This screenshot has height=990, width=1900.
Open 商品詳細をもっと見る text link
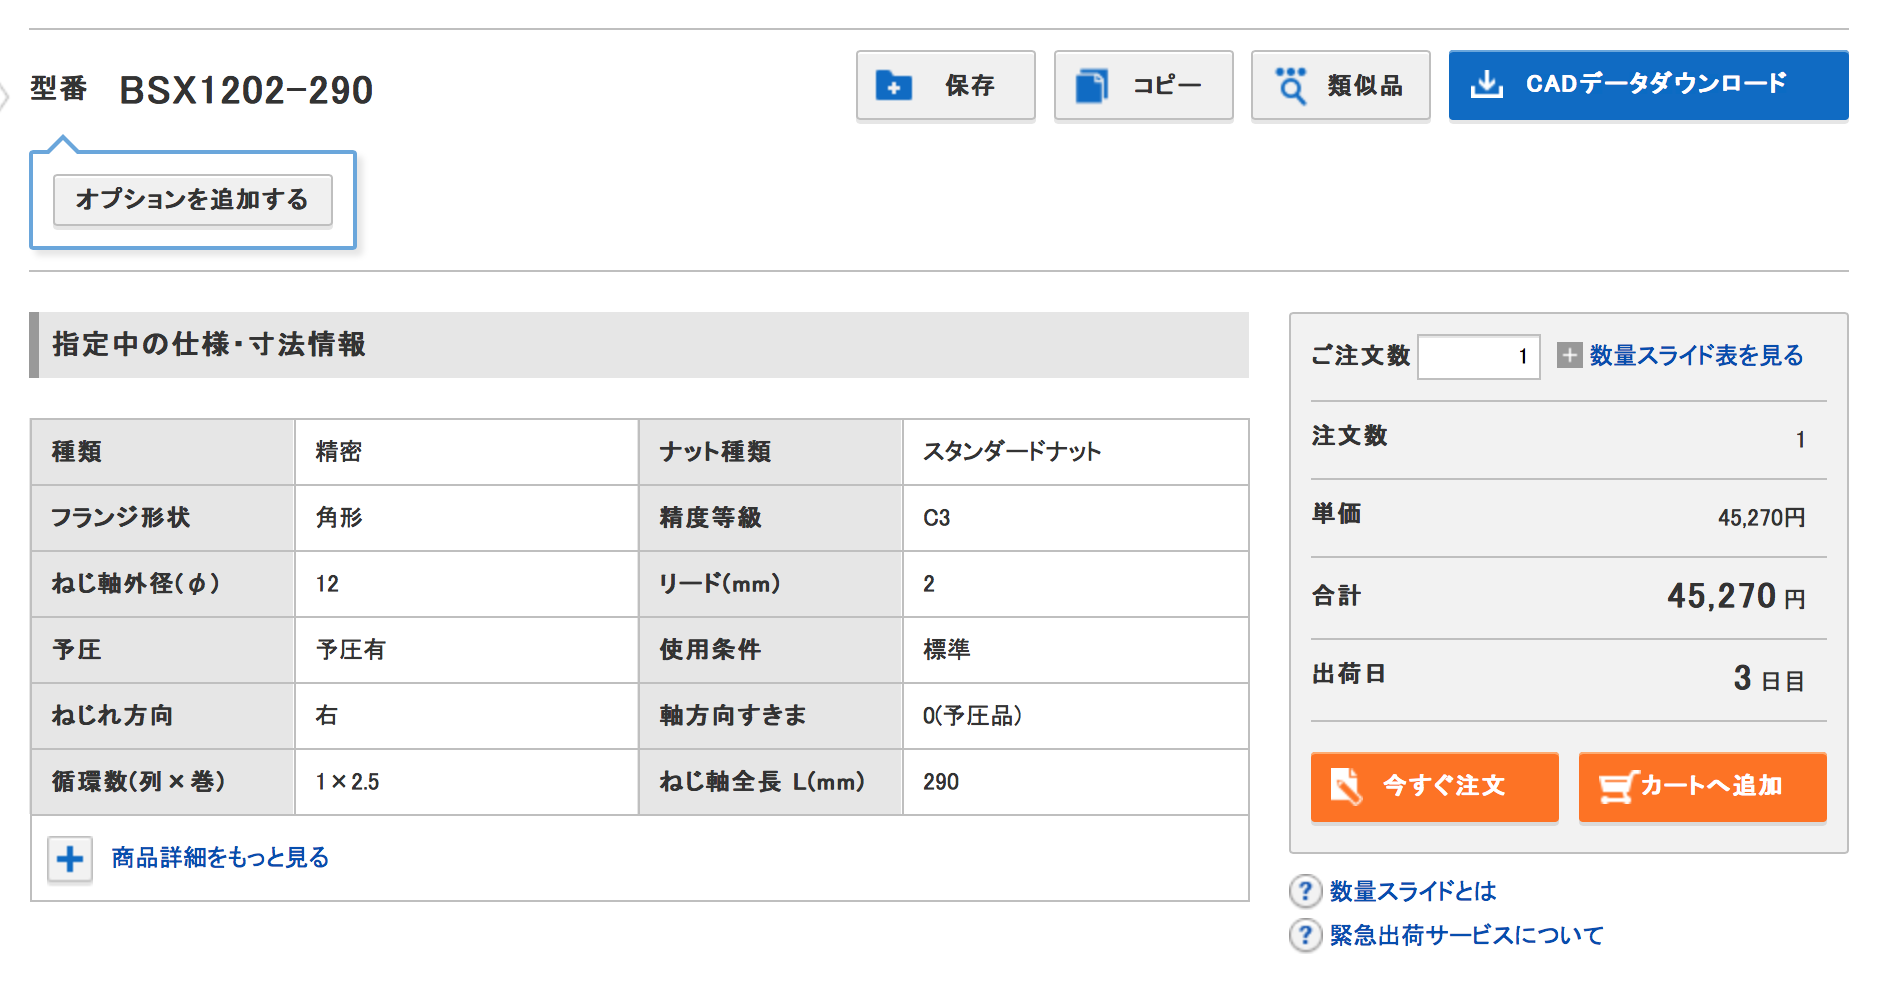coord(220,858)
